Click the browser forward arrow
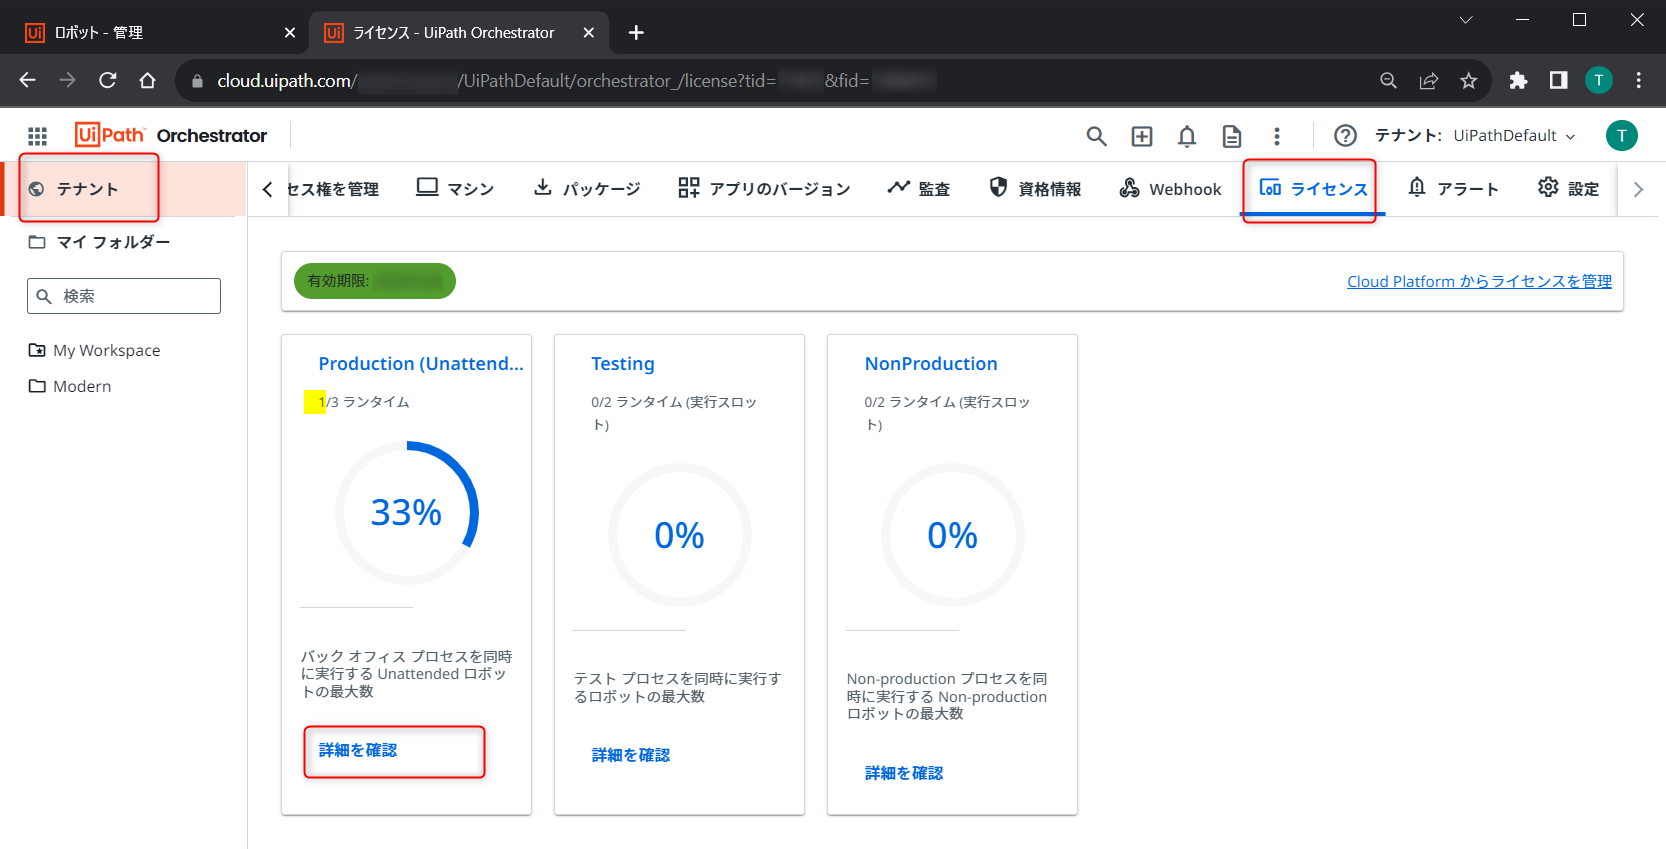The width and height of the screenshot is (1666, 849). click(67, 80)
